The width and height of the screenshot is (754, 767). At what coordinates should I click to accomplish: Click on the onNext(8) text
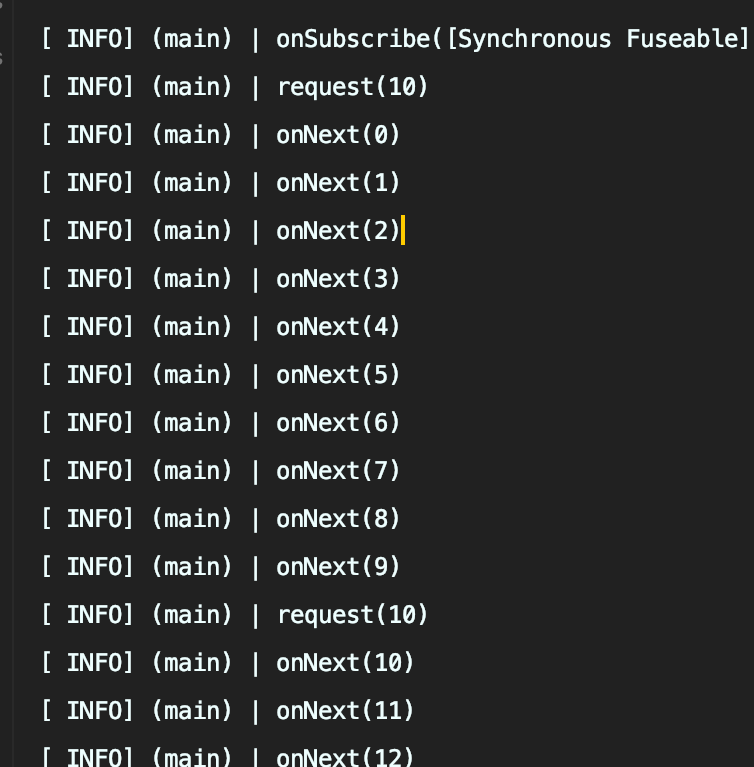[x=338, y=519]
